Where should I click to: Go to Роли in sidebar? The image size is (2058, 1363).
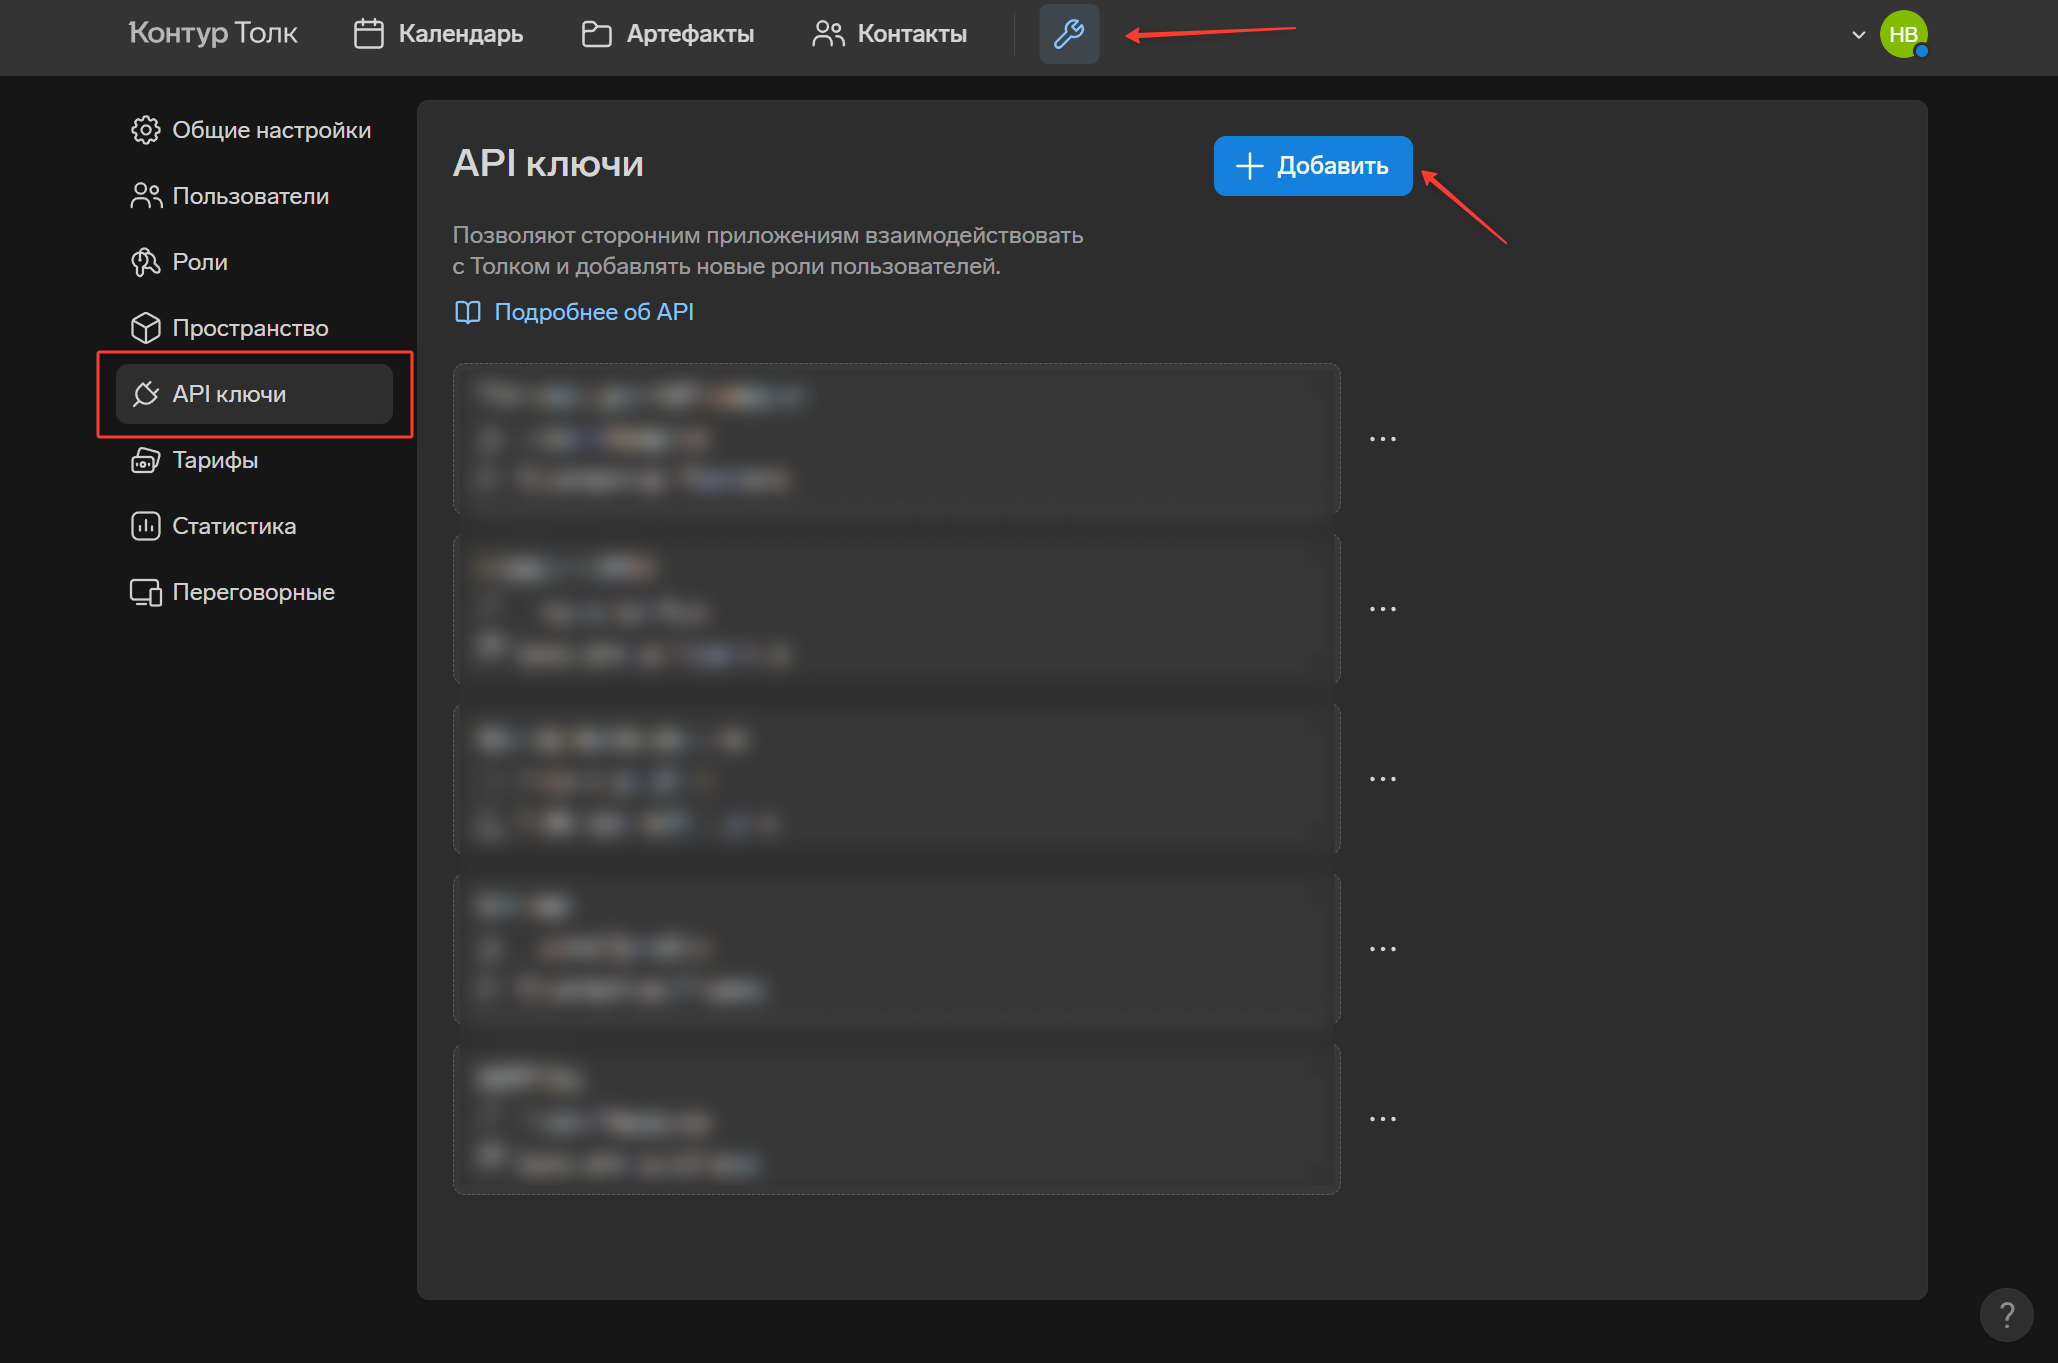254,262
